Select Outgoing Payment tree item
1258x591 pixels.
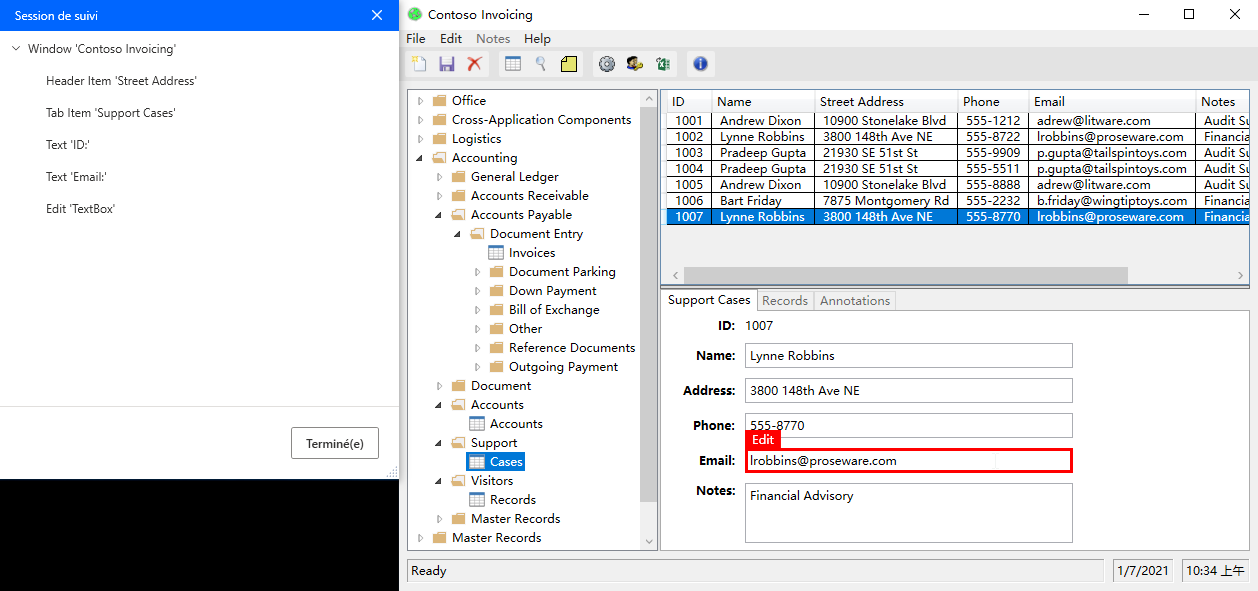coord(563,367)
